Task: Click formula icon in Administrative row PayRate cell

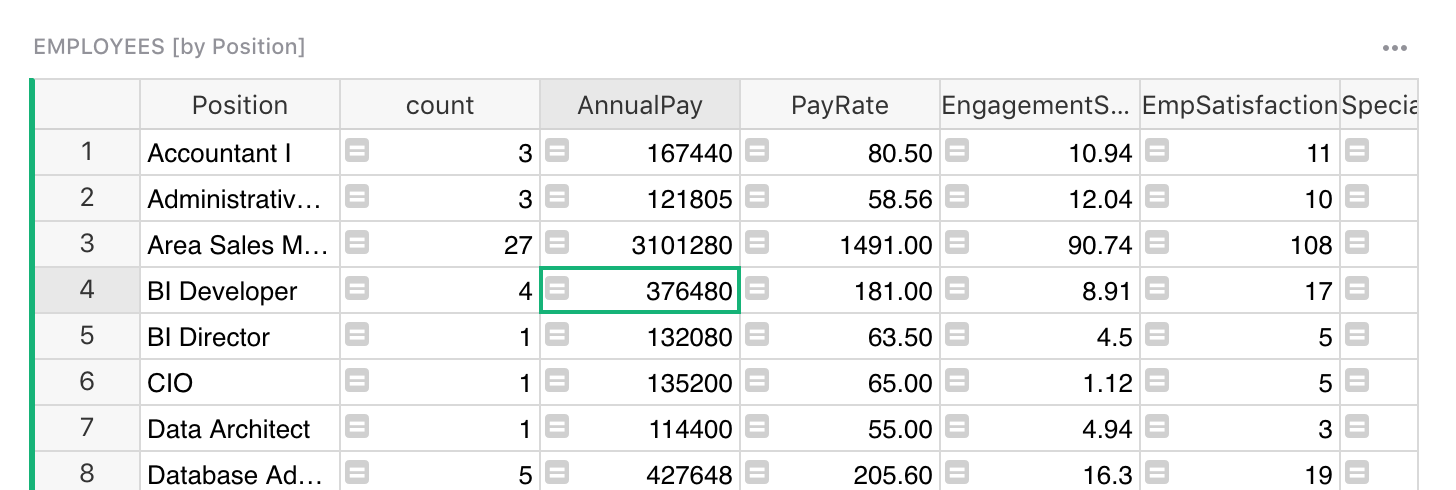Action: point(757,197)
